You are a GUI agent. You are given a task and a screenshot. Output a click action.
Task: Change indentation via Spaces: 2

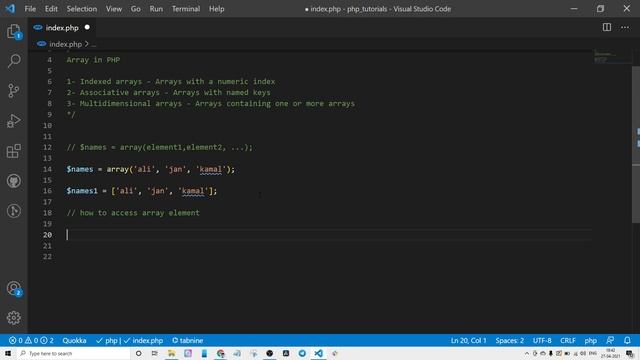click(509, 340)
